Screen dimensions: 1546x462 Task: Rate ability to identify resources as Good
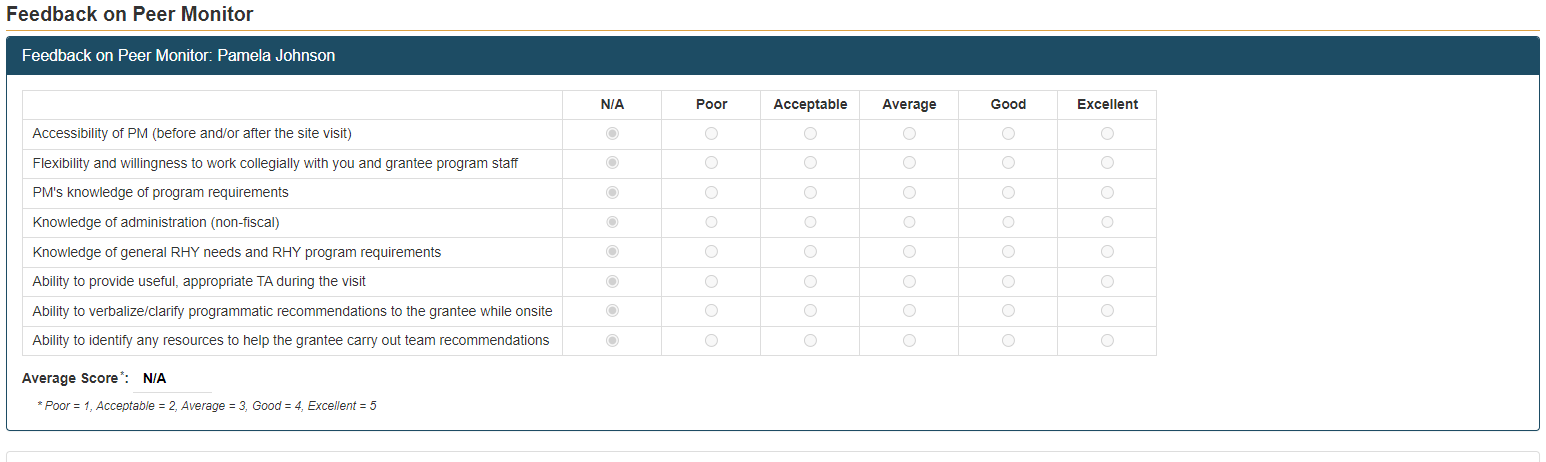click(1008, 341)
